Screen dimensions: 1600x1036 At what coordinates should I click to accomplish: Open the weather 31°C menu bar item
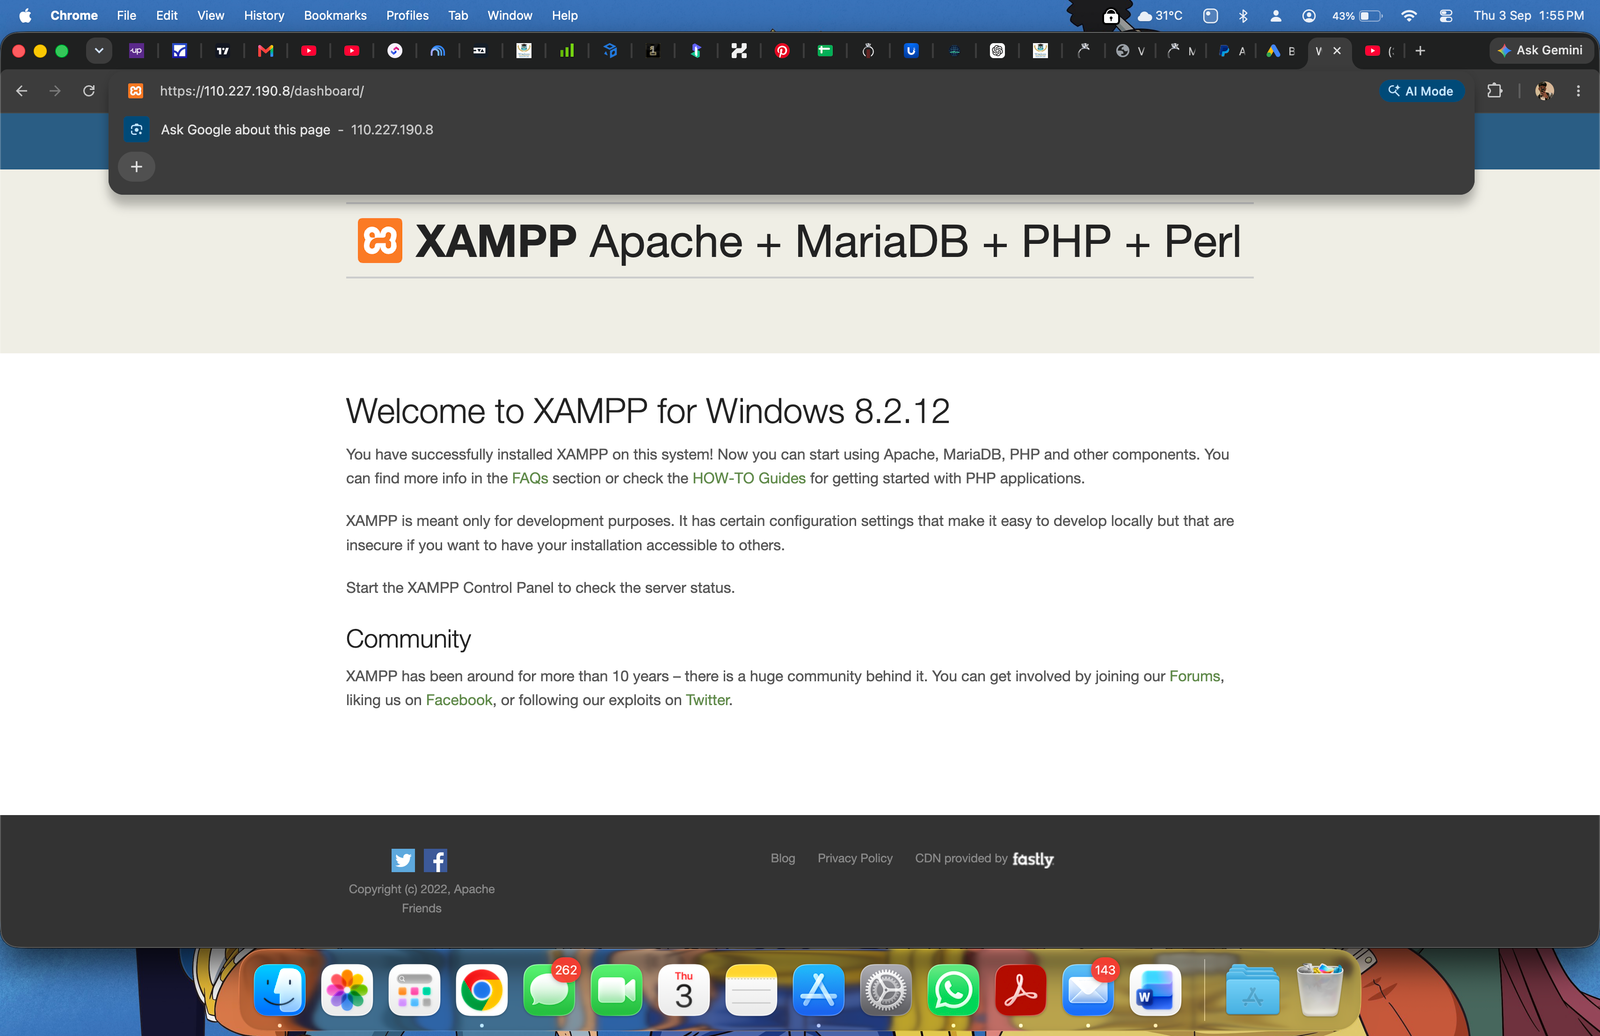tap(1160, 15)
